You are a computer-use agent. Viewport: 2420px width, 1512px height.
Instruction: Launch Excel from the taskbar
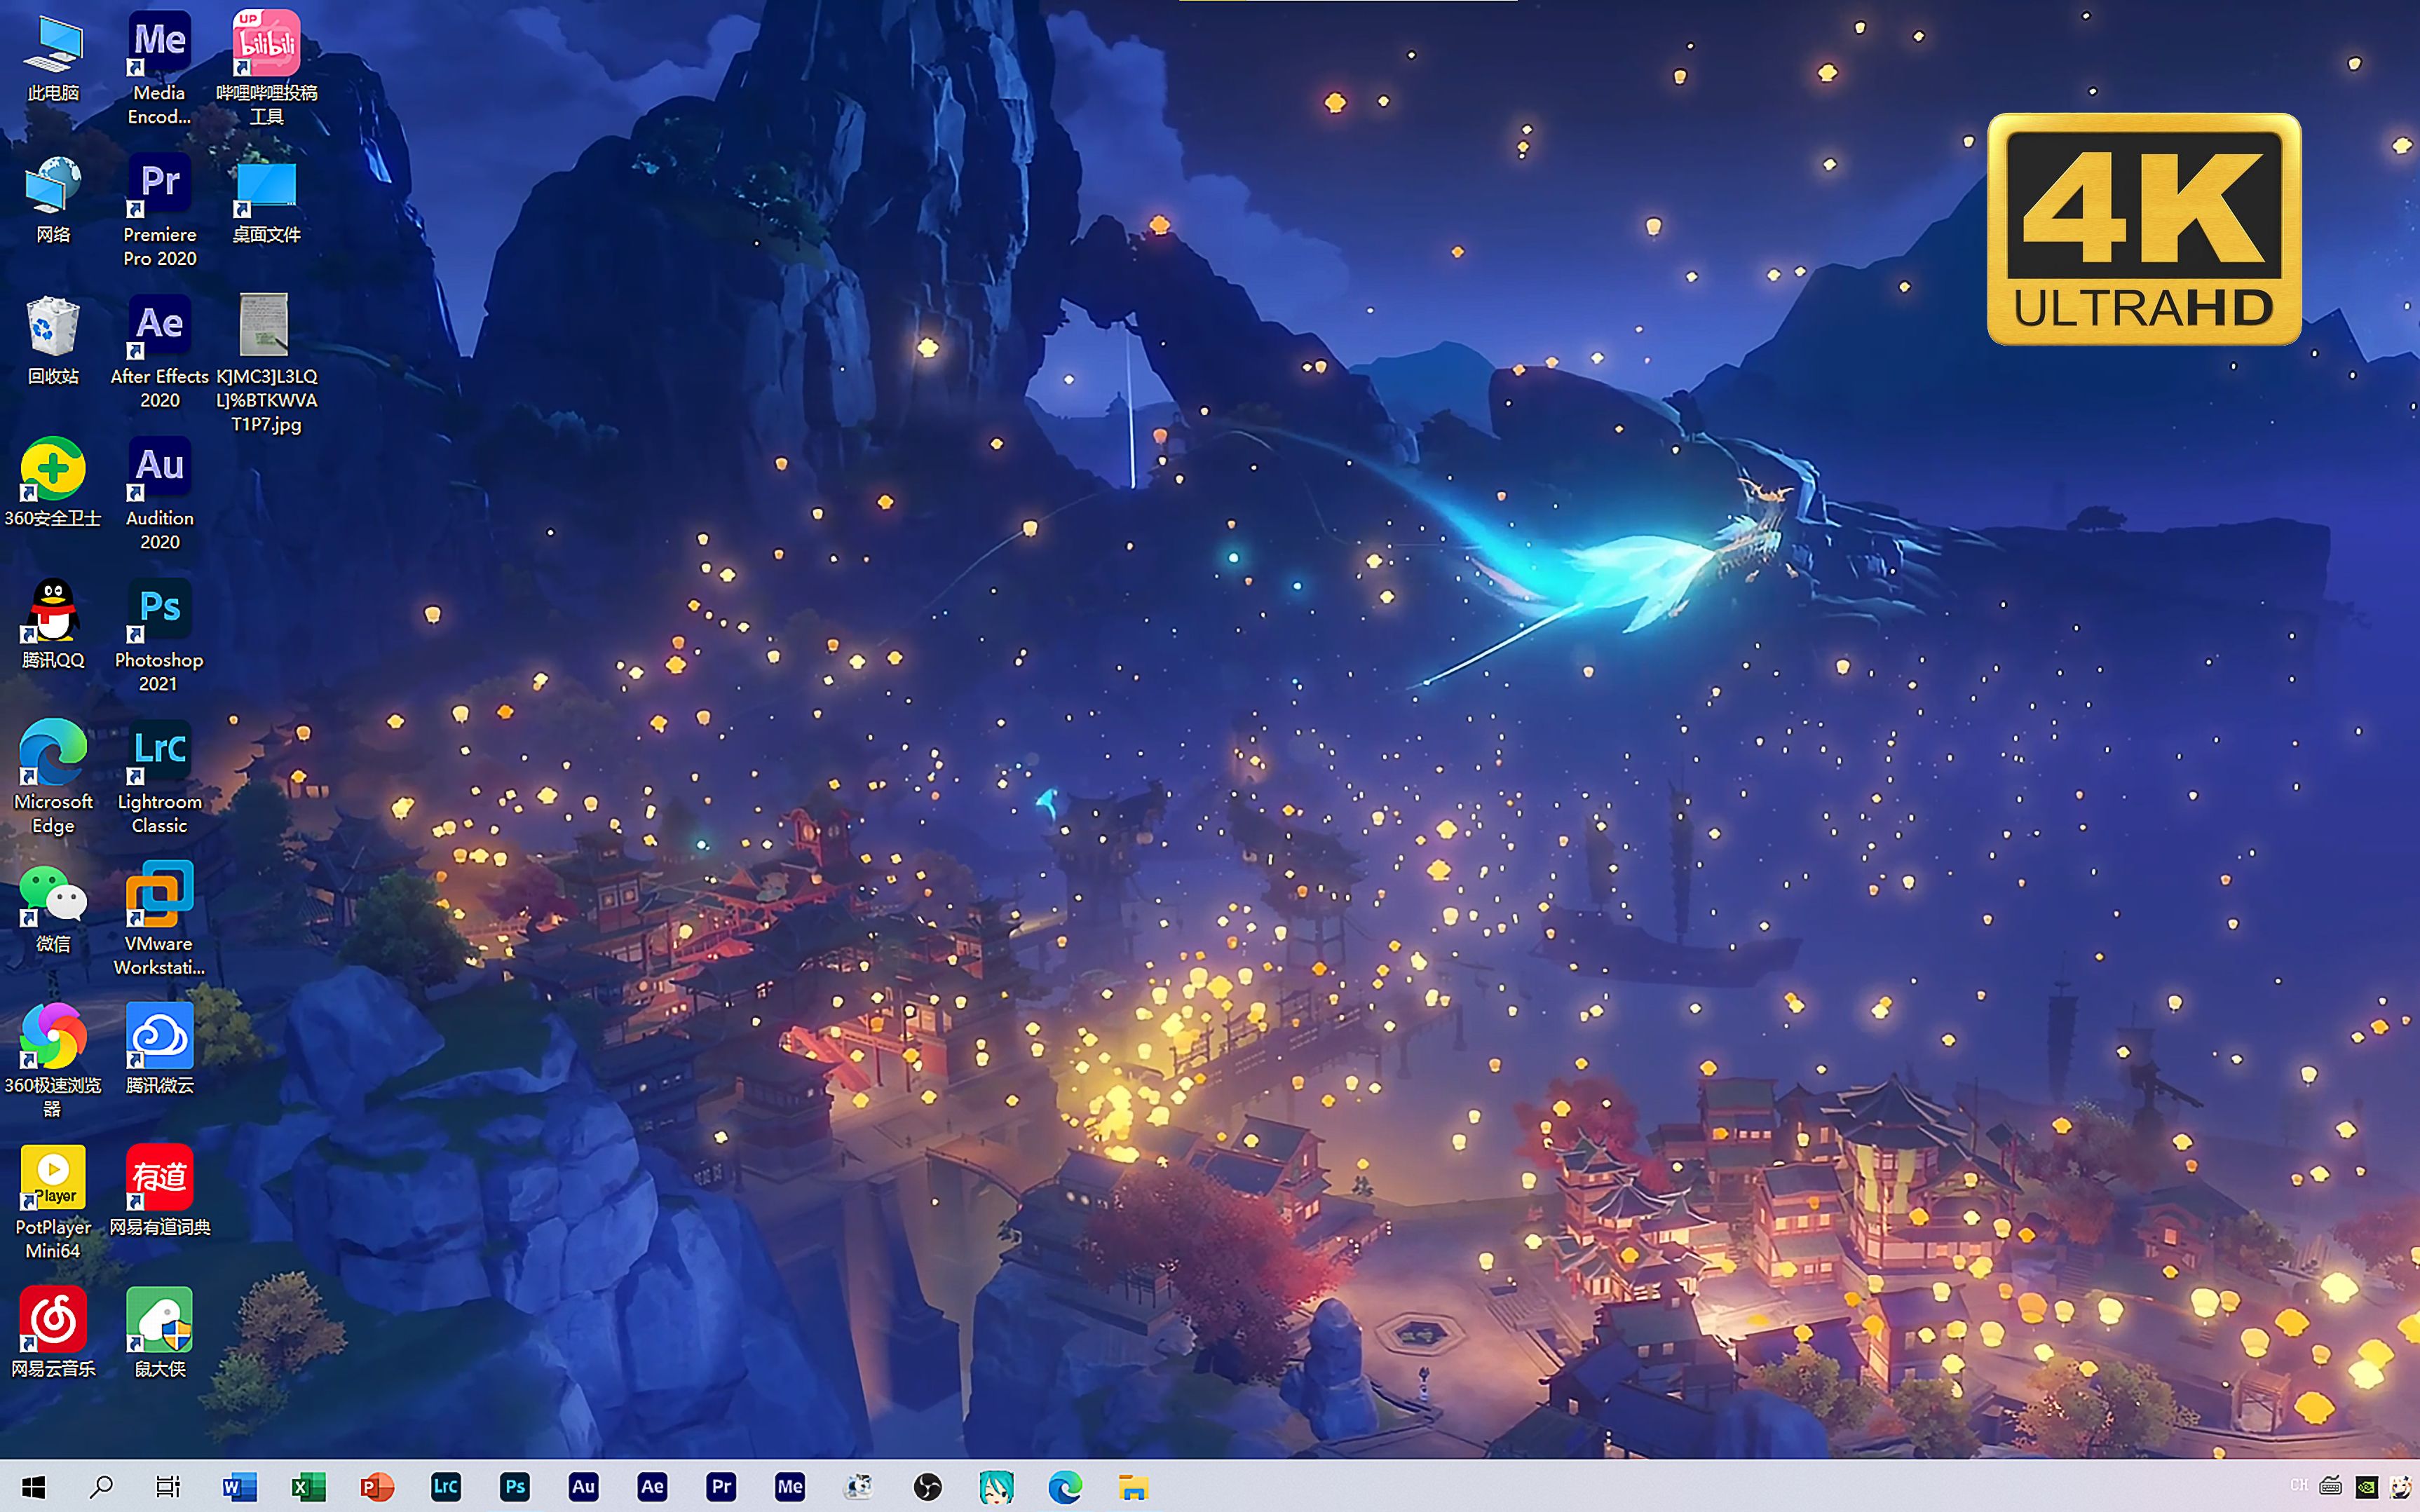308,1488
